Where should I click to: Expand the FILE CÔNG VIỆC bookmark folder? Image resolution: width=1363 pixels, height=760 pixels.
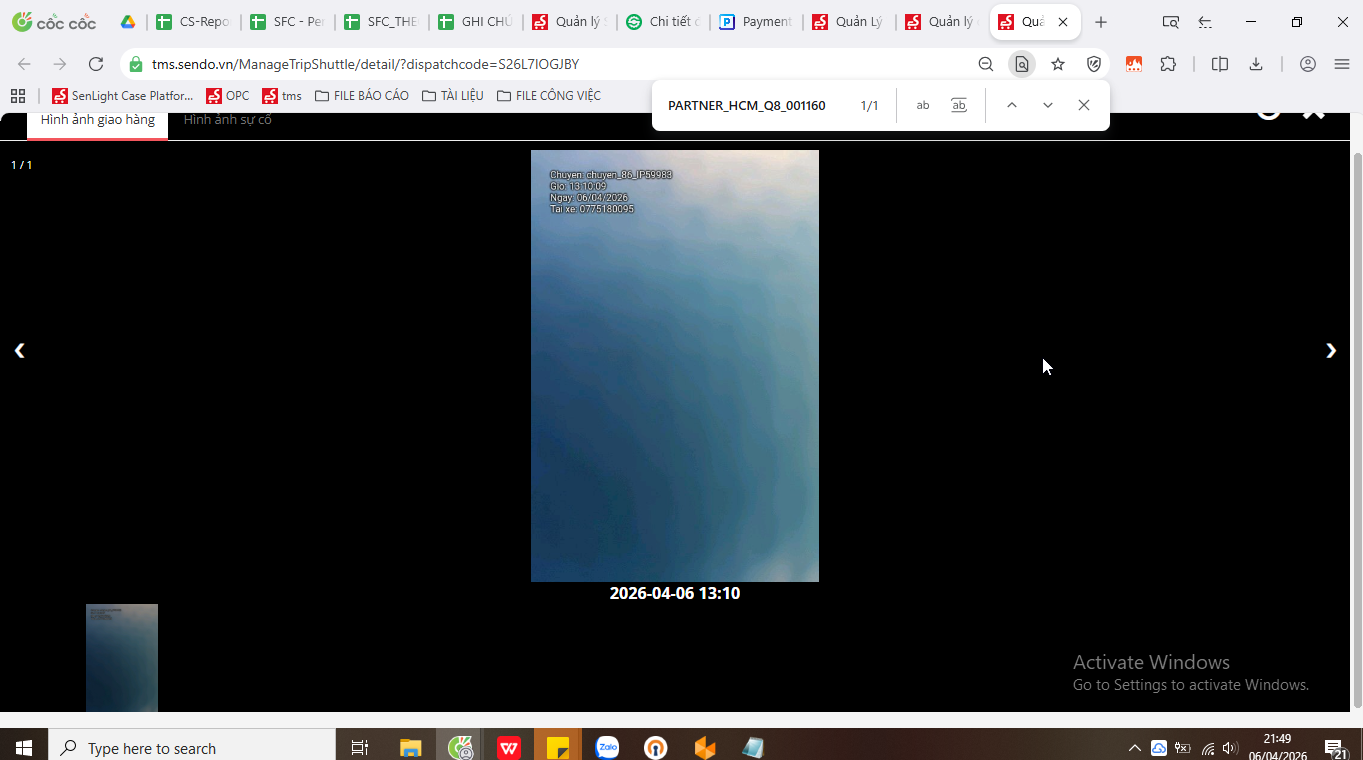pos(549,96)
